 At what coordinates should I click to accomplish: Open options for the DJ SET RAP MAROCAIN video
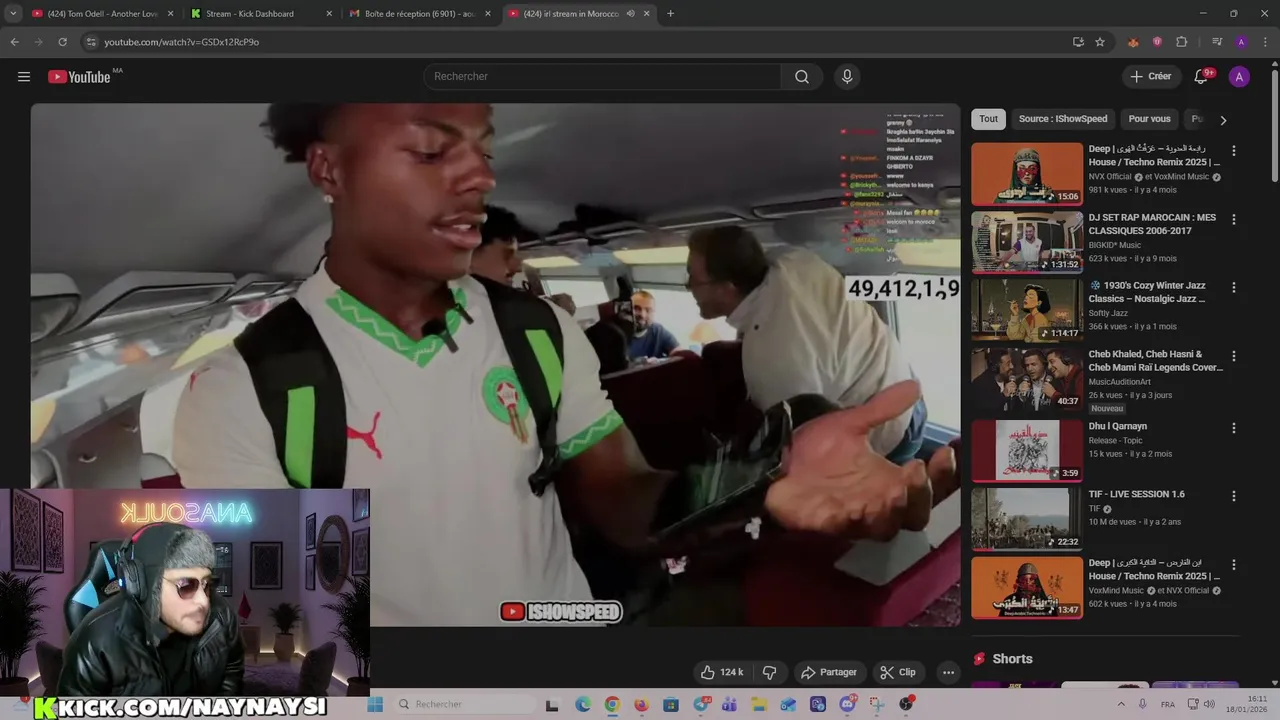pos(1233,219)
